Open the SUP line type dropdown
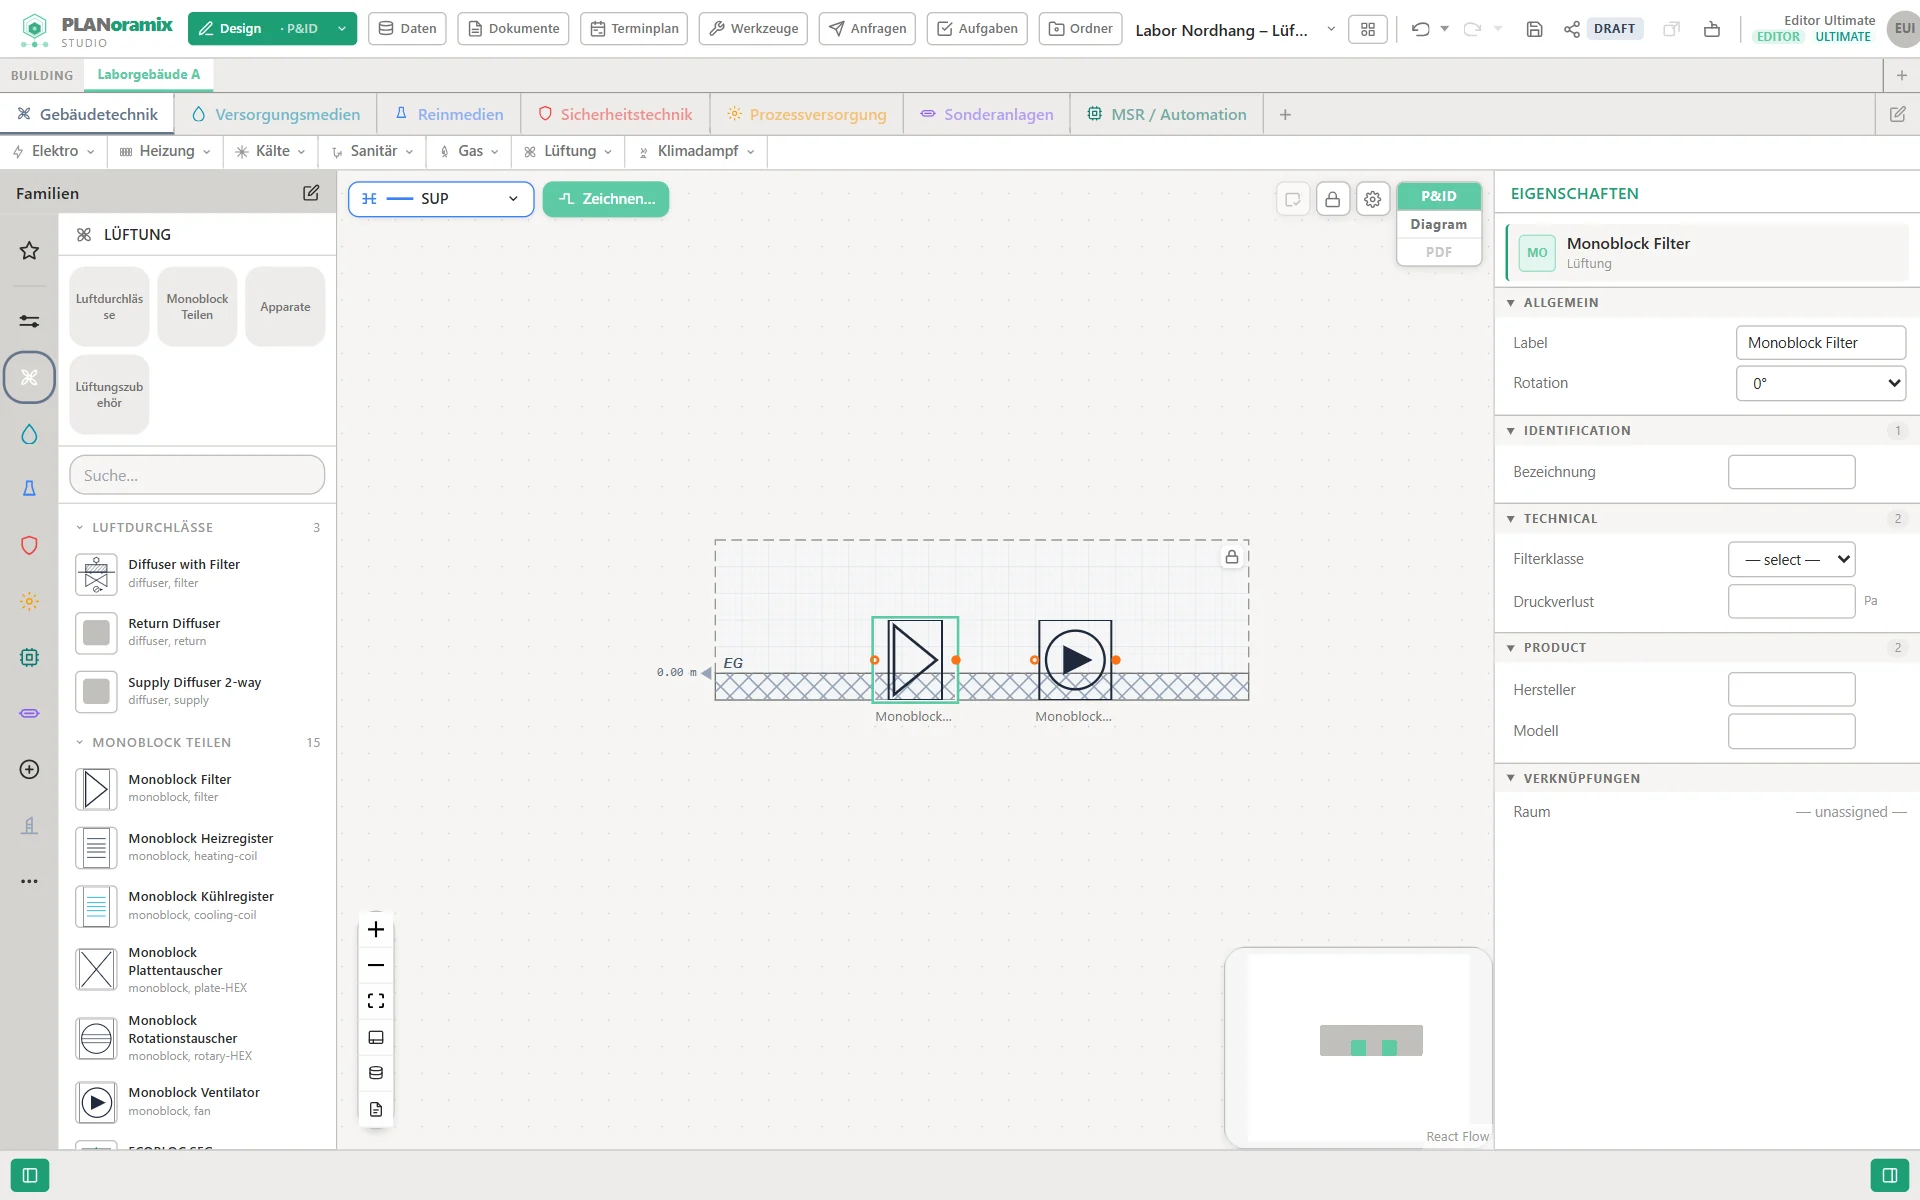The image size is (1920, 1200). pyautogui.click(x=441, y=199)
